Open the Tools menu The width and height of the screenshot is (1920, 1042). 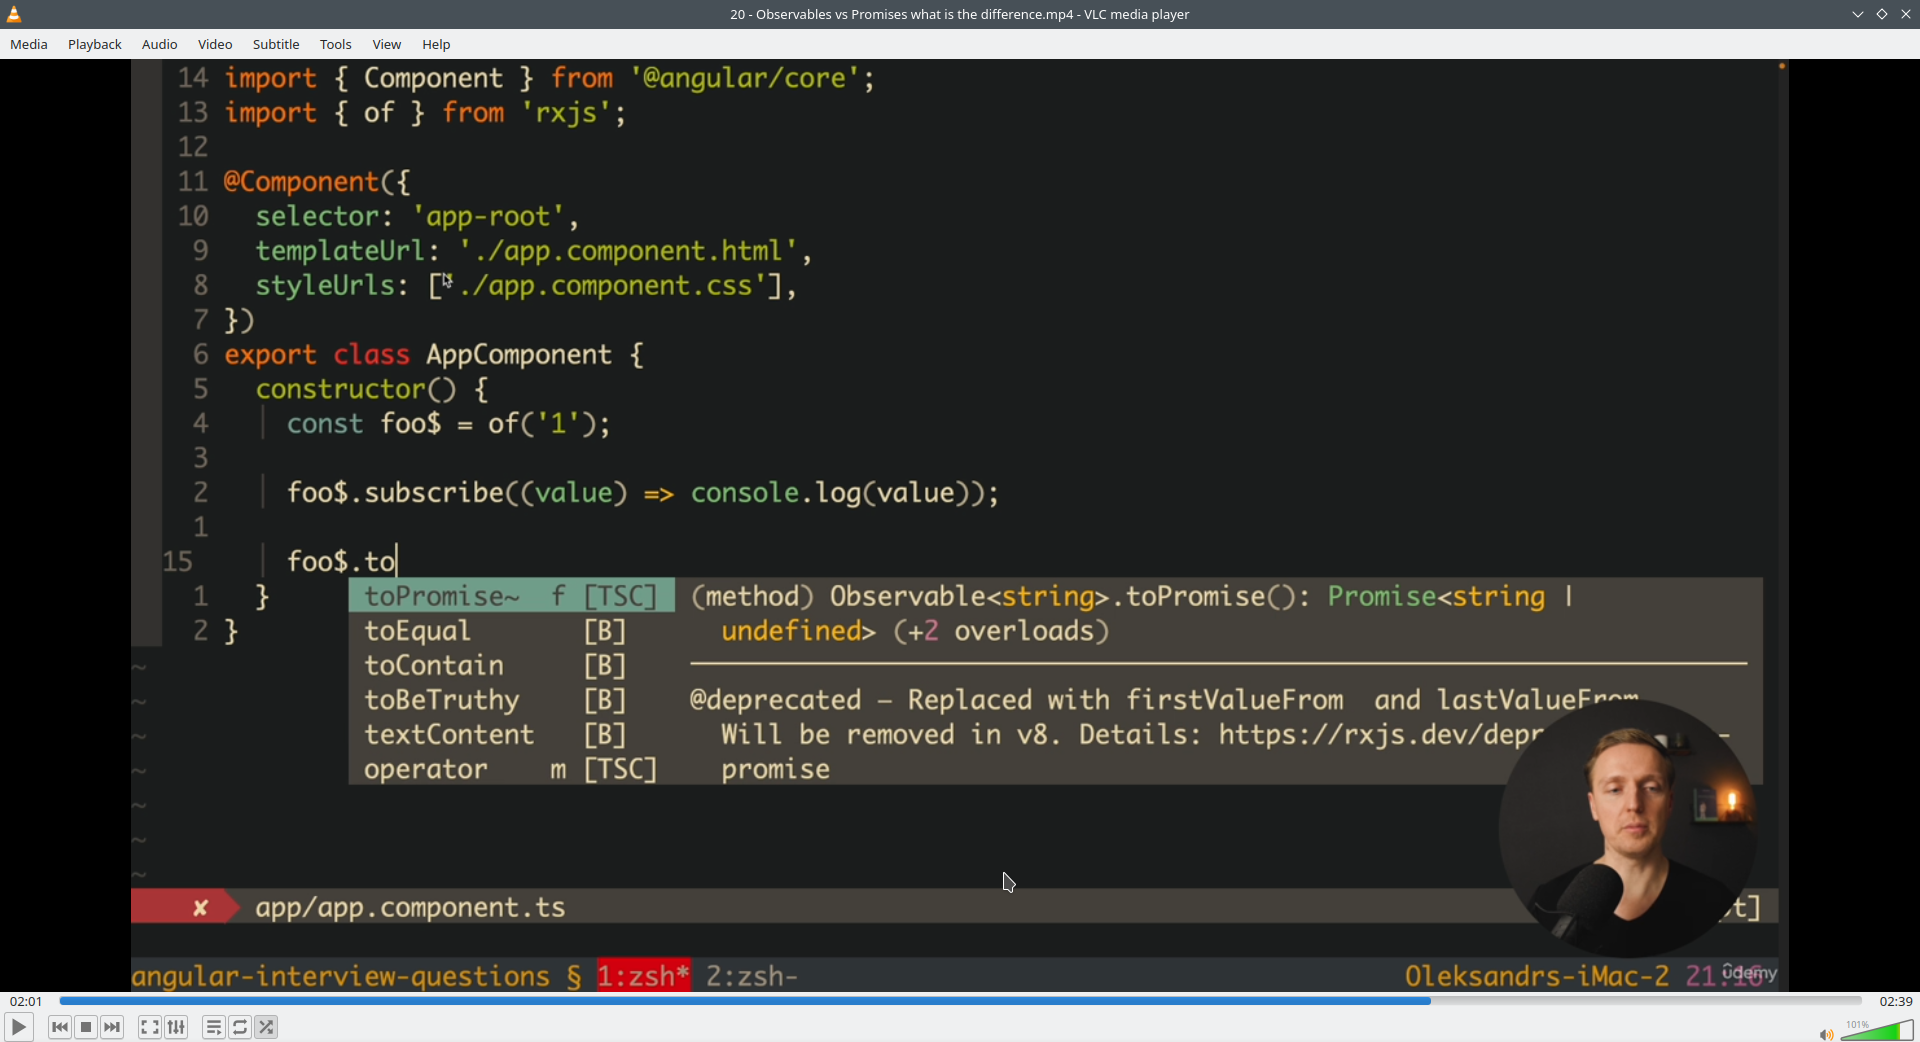point(336,44)
